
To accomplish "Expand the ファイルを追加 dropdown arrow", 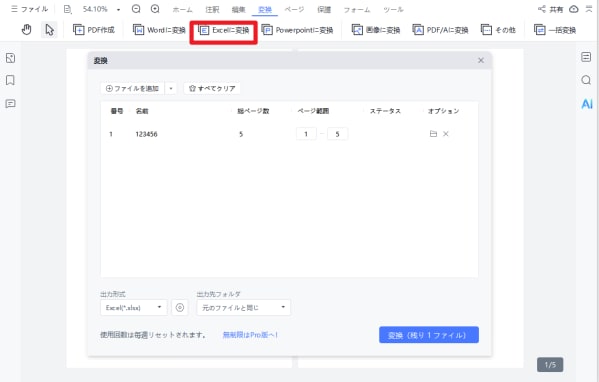I will pyautogui.click(x=171, y=88).
